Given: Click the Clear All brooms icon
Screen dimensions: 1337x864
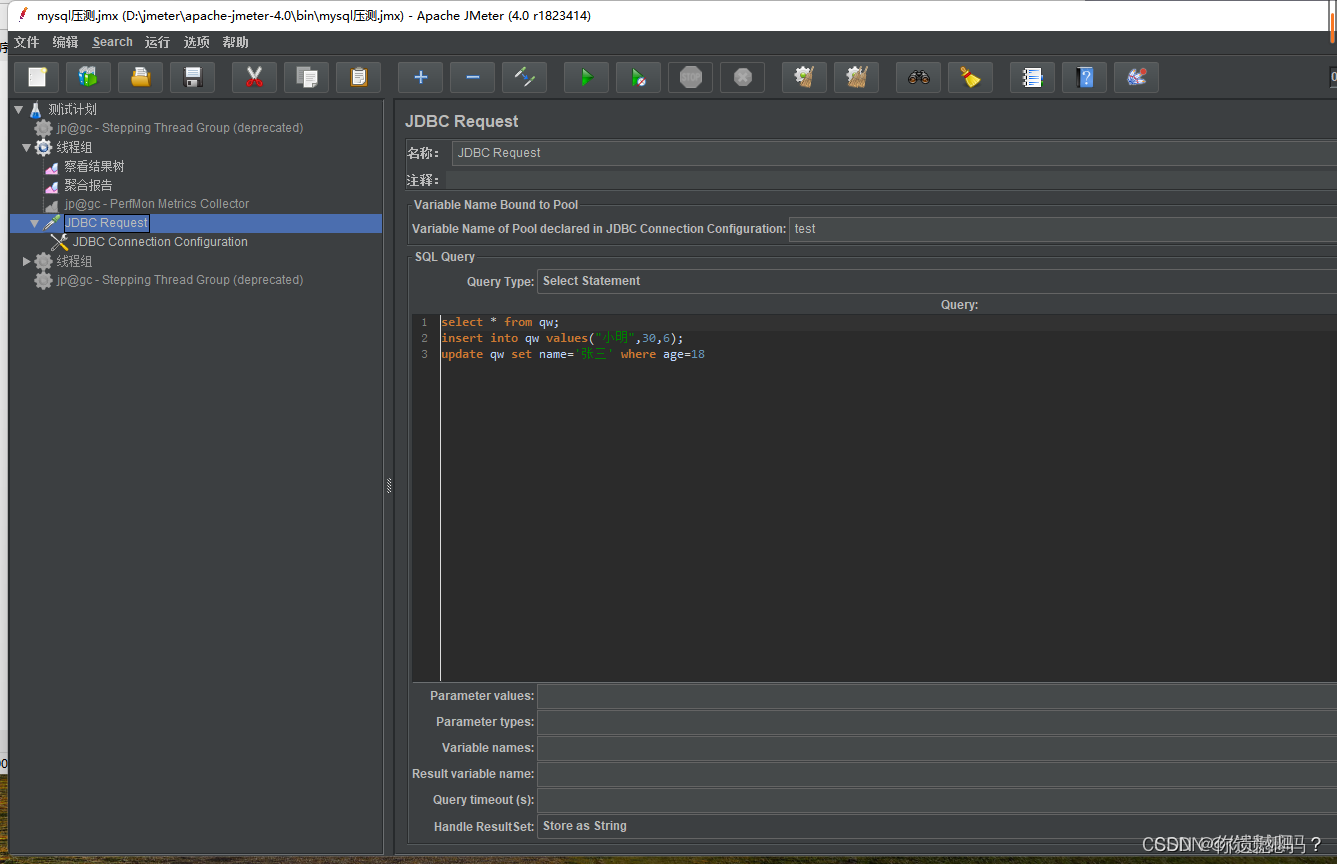Looking at the screenshot, I should coord(856,77).
